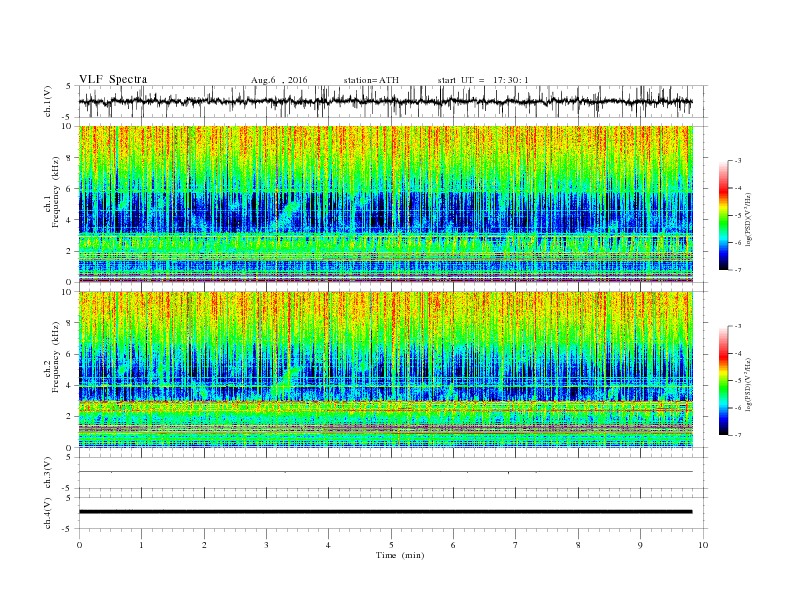Select log(PSD) label beside ch.1 color bar
792x612 pixels.
tap(748, 218)
